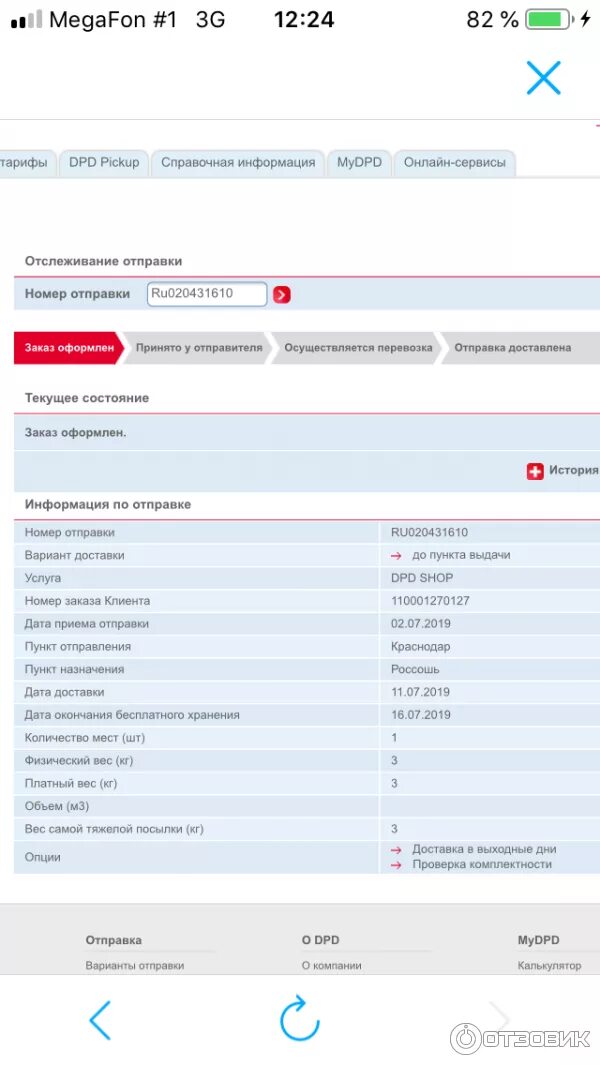Viewport: 600px width, 1065px height.
Task: Tap the 12:24 clock in the status bar
Action: tap(304, 20)
